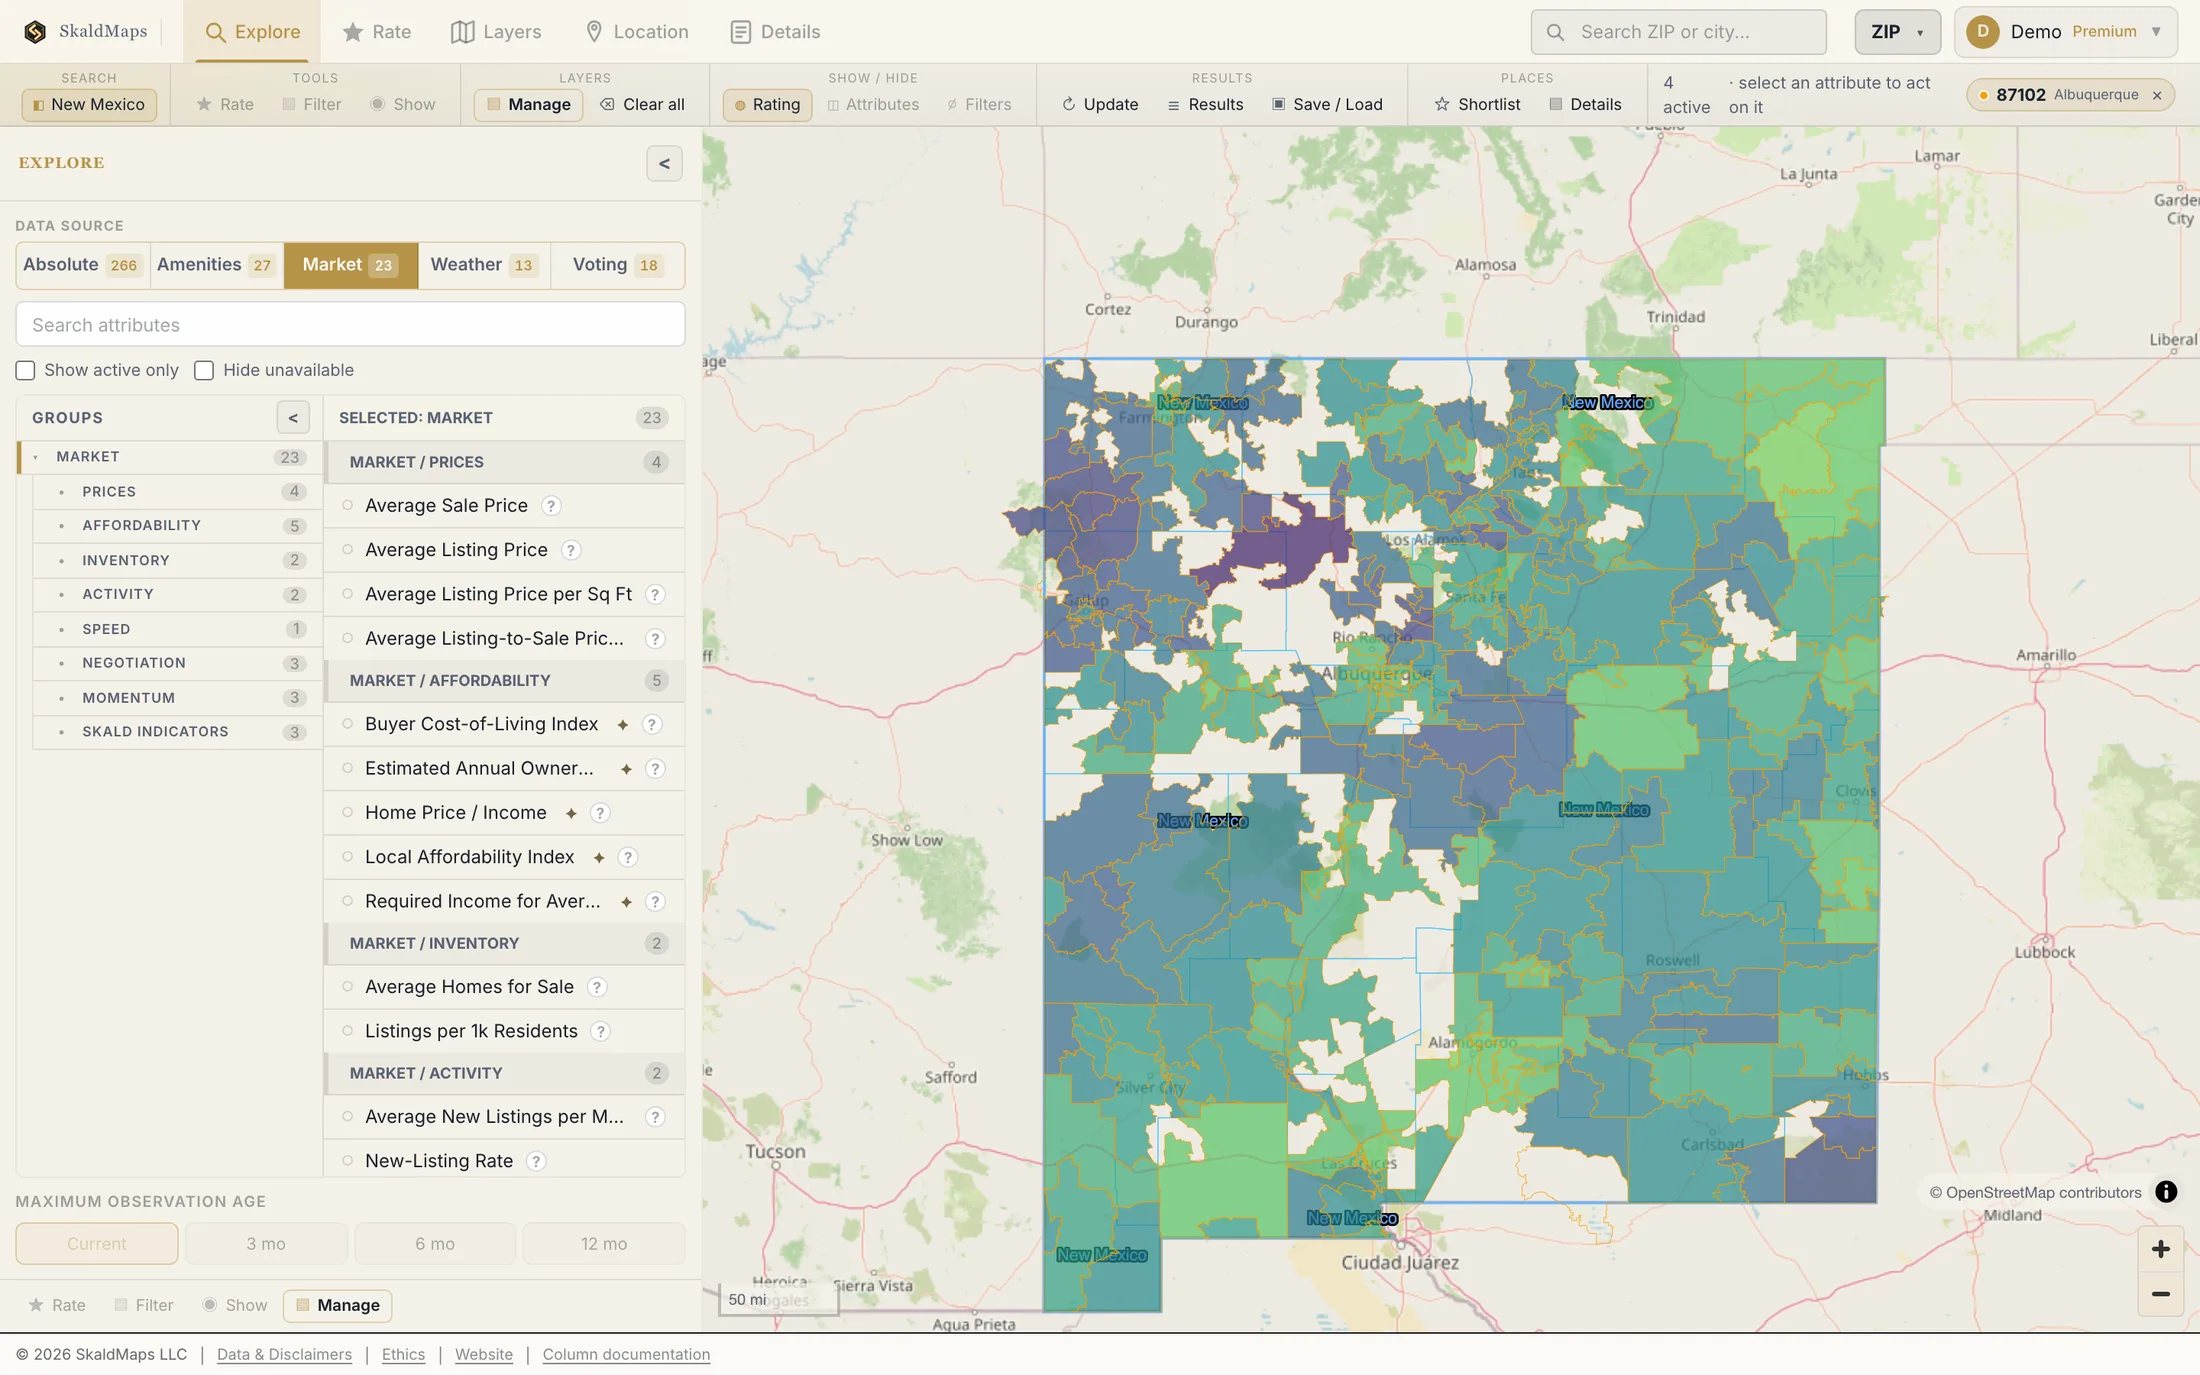Click the New Mexico search button
This screenshot has height=1375, width=2200.
pos(89,105)
